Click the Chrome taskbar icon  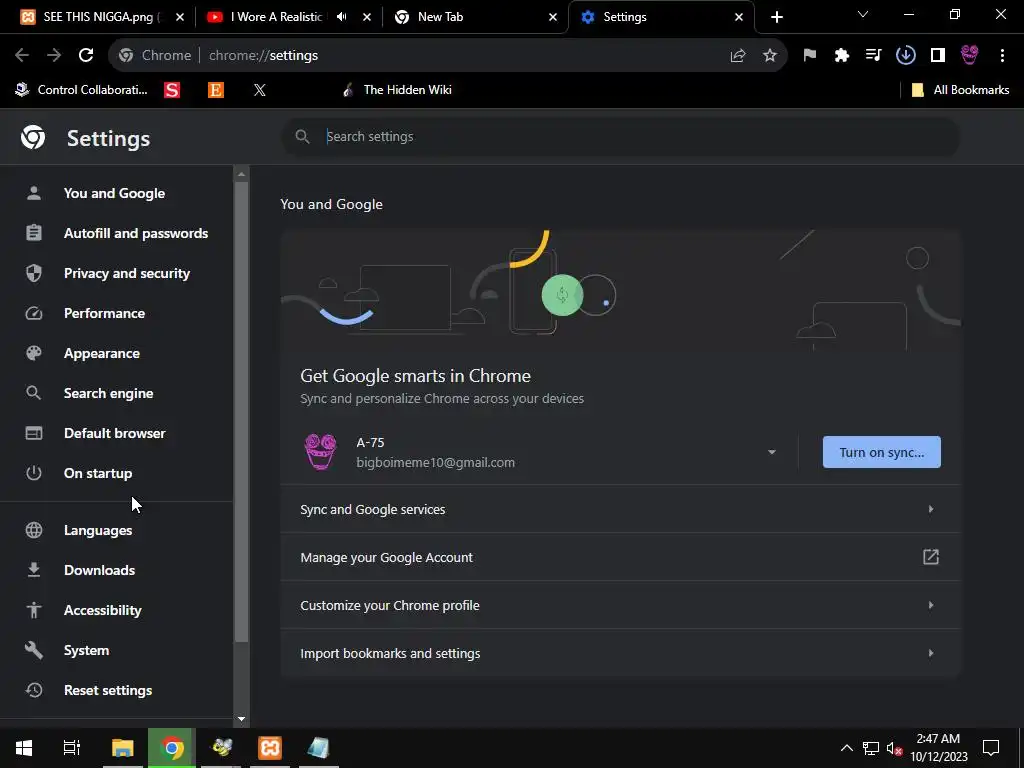172,748
